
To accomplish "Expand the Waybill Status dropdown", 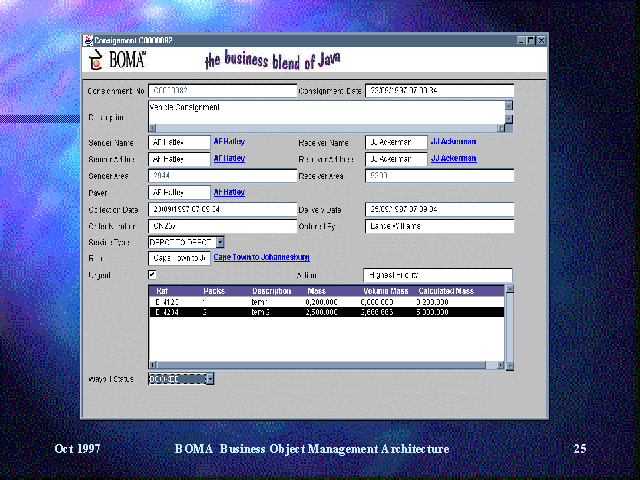I will 208,379.
